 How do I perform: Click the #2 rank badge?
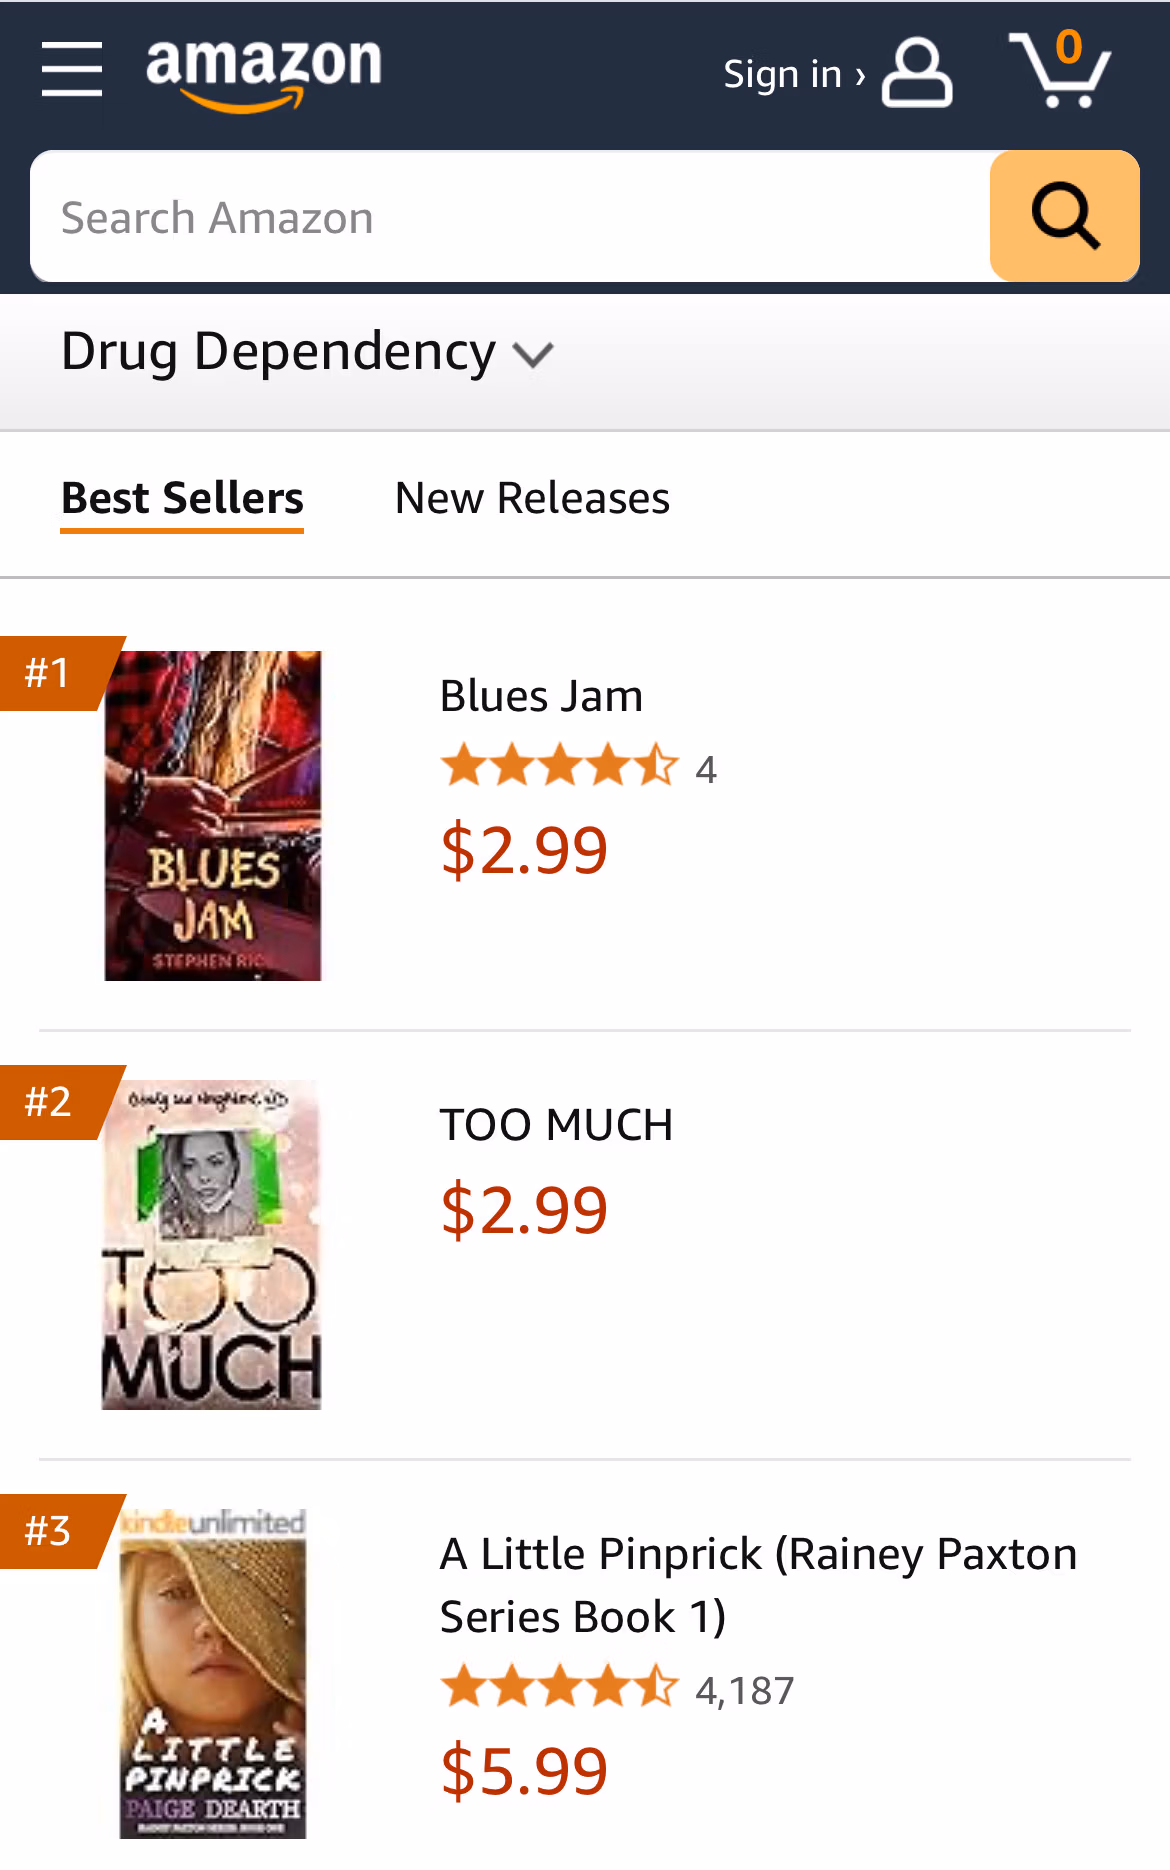pyautogui.click(x=58, y=1102)
